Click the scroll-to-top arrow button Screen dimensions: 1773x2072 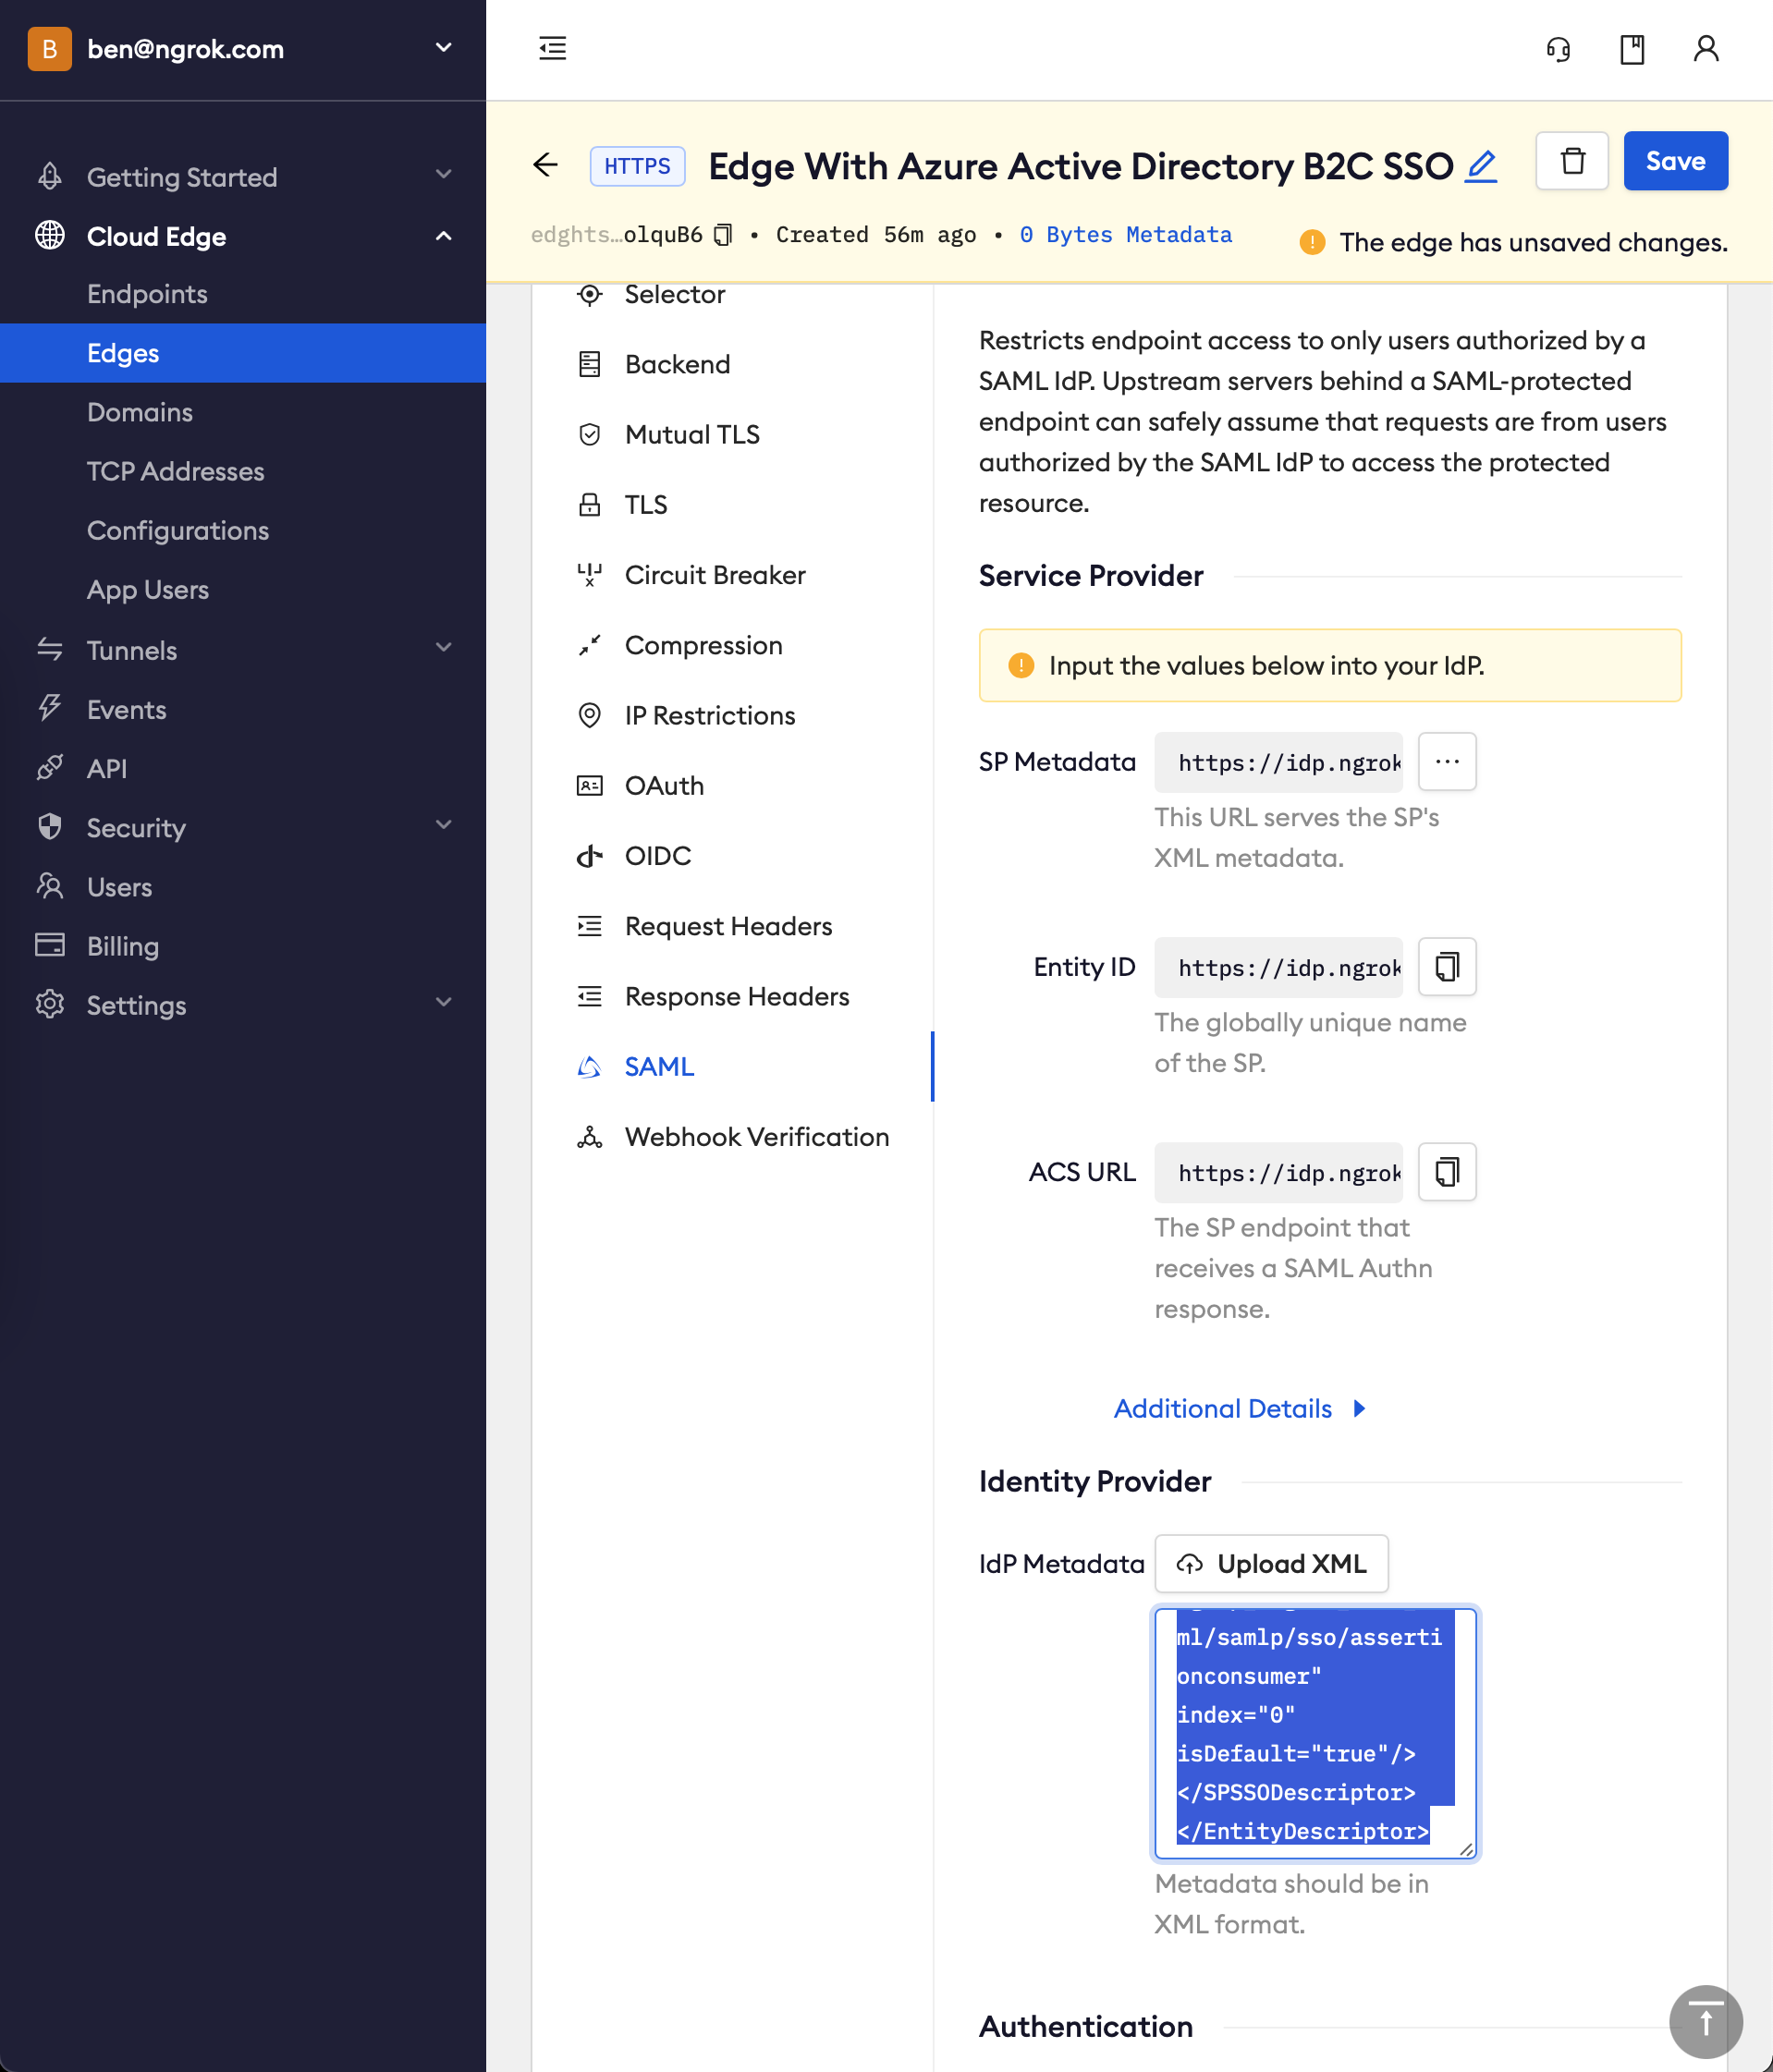click(x=1706, y=2022)
